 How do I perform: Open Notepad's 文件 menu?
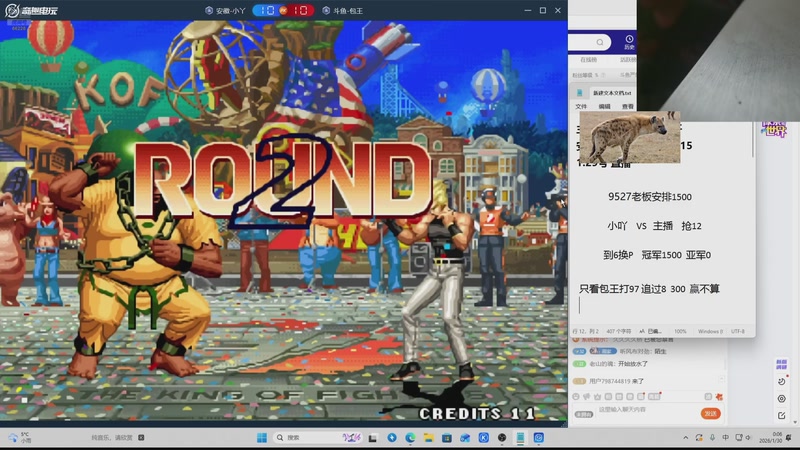click(581, 107)
